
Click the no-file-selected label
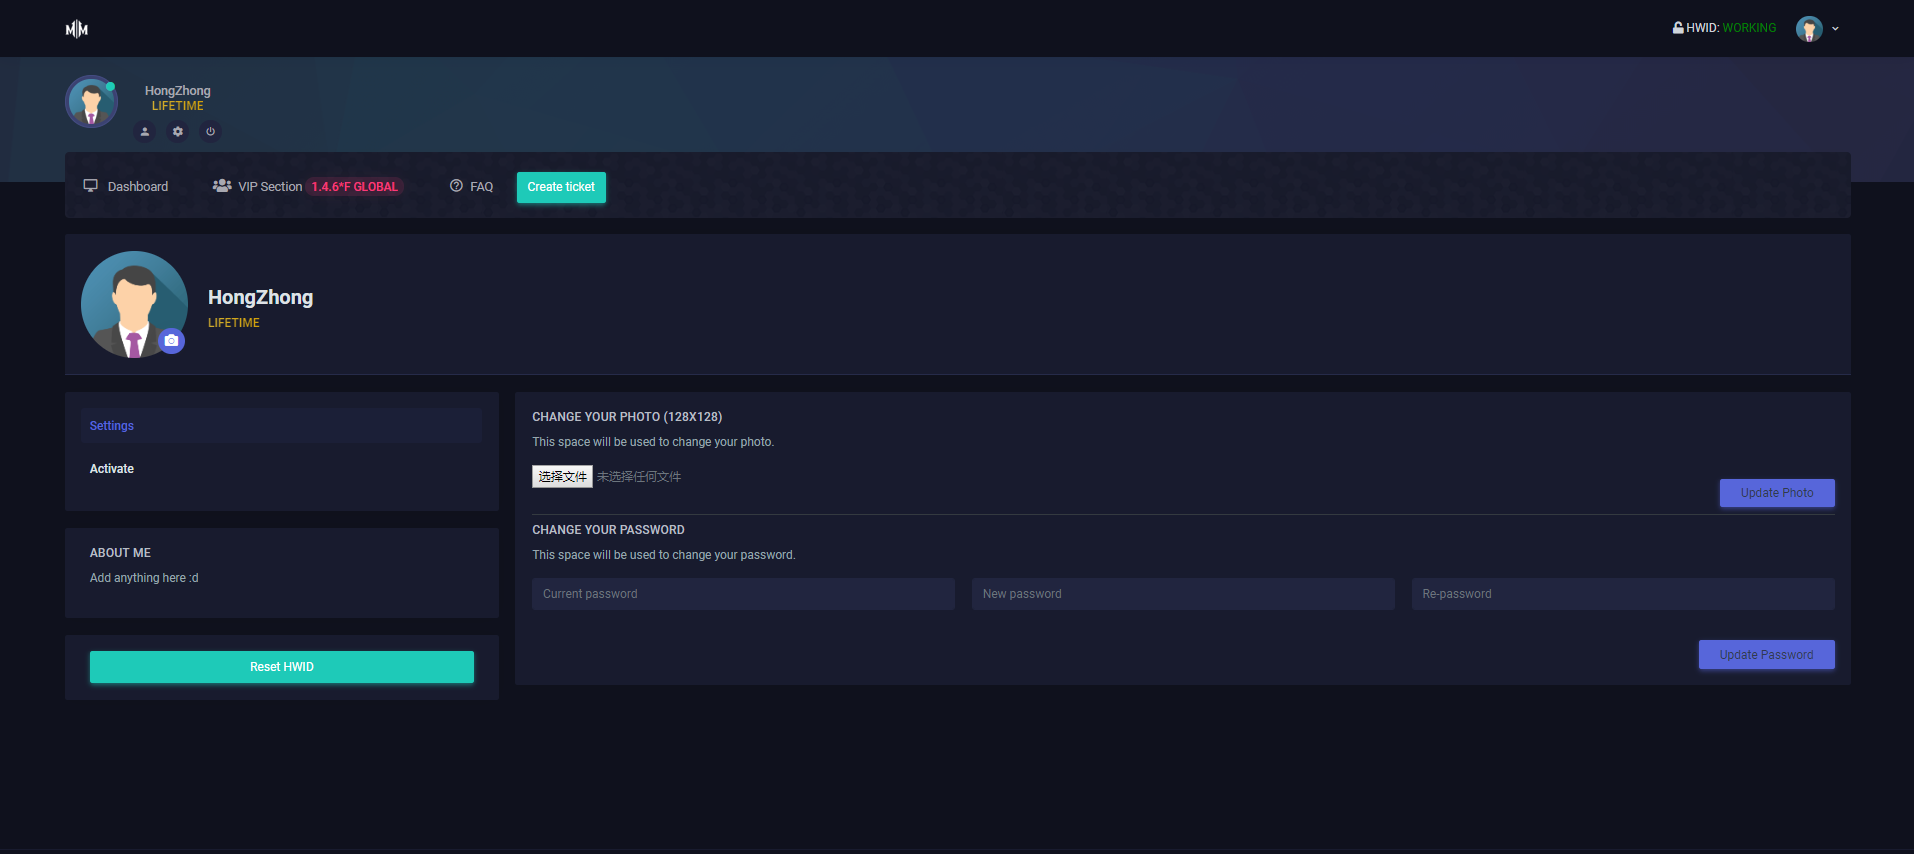tap(639, 477)
